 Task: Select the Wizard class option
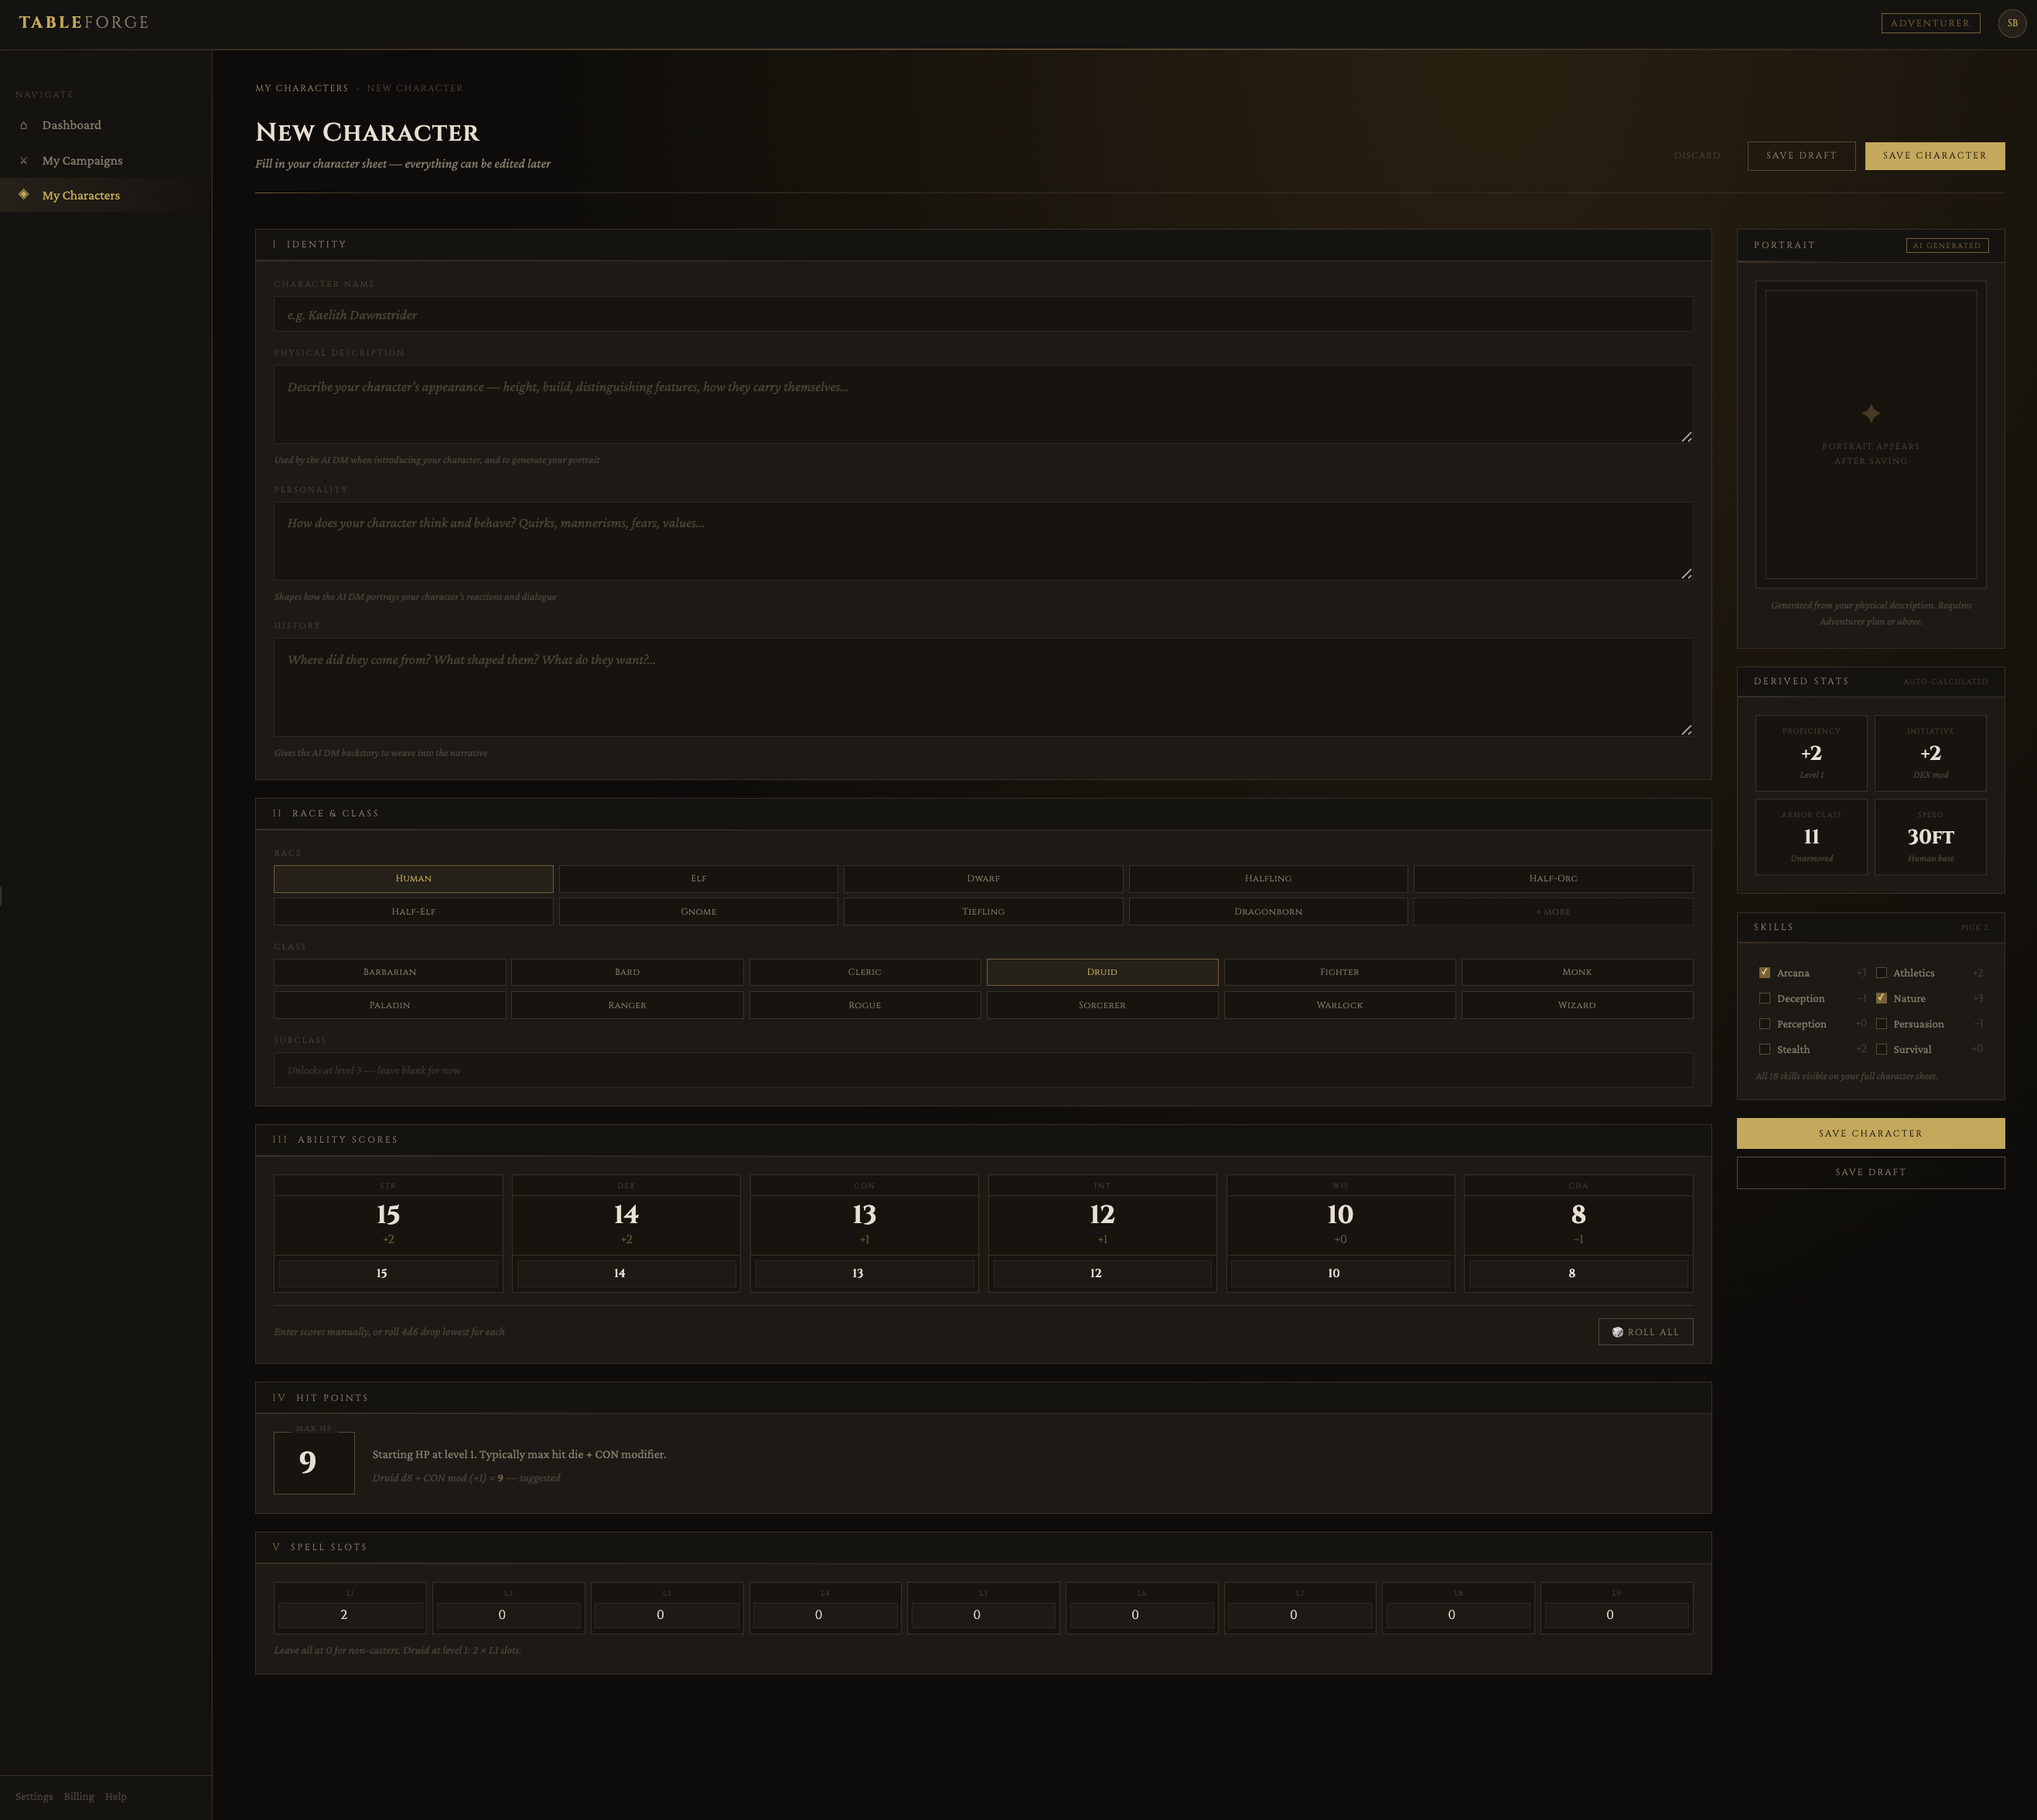[1576, 1005]
